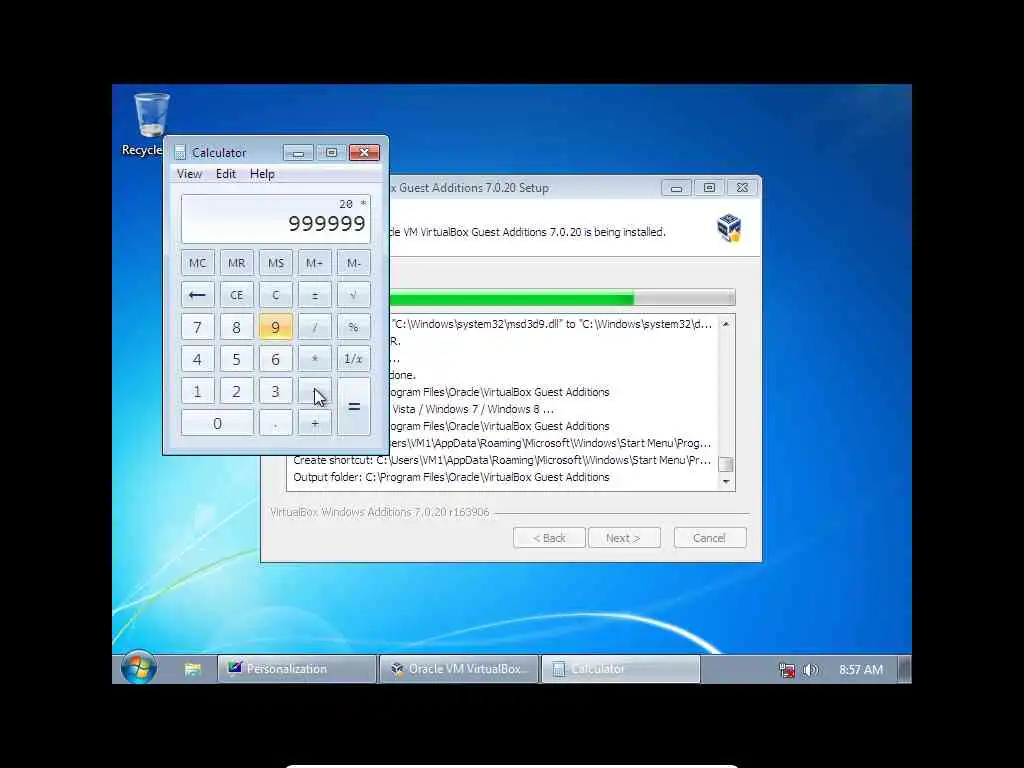Click digit 5 on the Calculator
Screen dimensions: 1024x768
(x=236, y=359)
